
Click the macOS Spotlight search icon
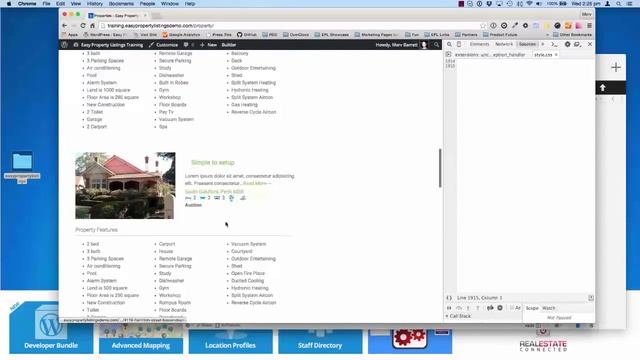pos(619,4)
